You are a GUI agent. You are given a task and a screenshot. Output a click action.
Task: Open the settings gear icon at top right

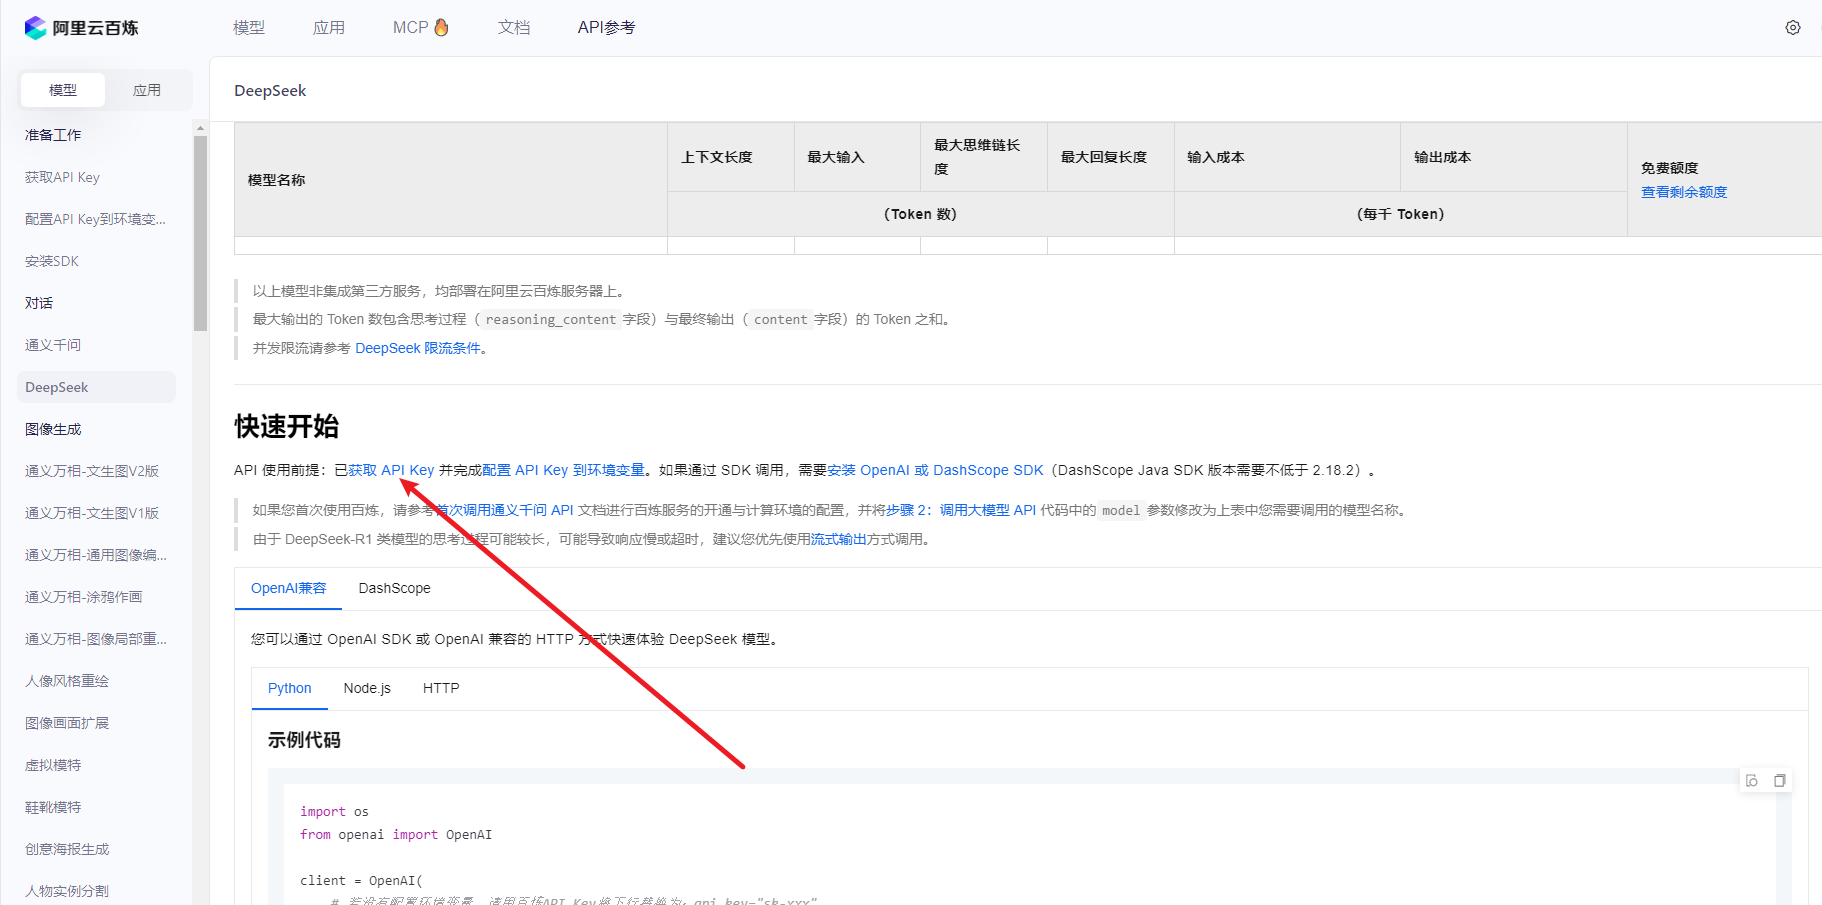[1793, 28]
